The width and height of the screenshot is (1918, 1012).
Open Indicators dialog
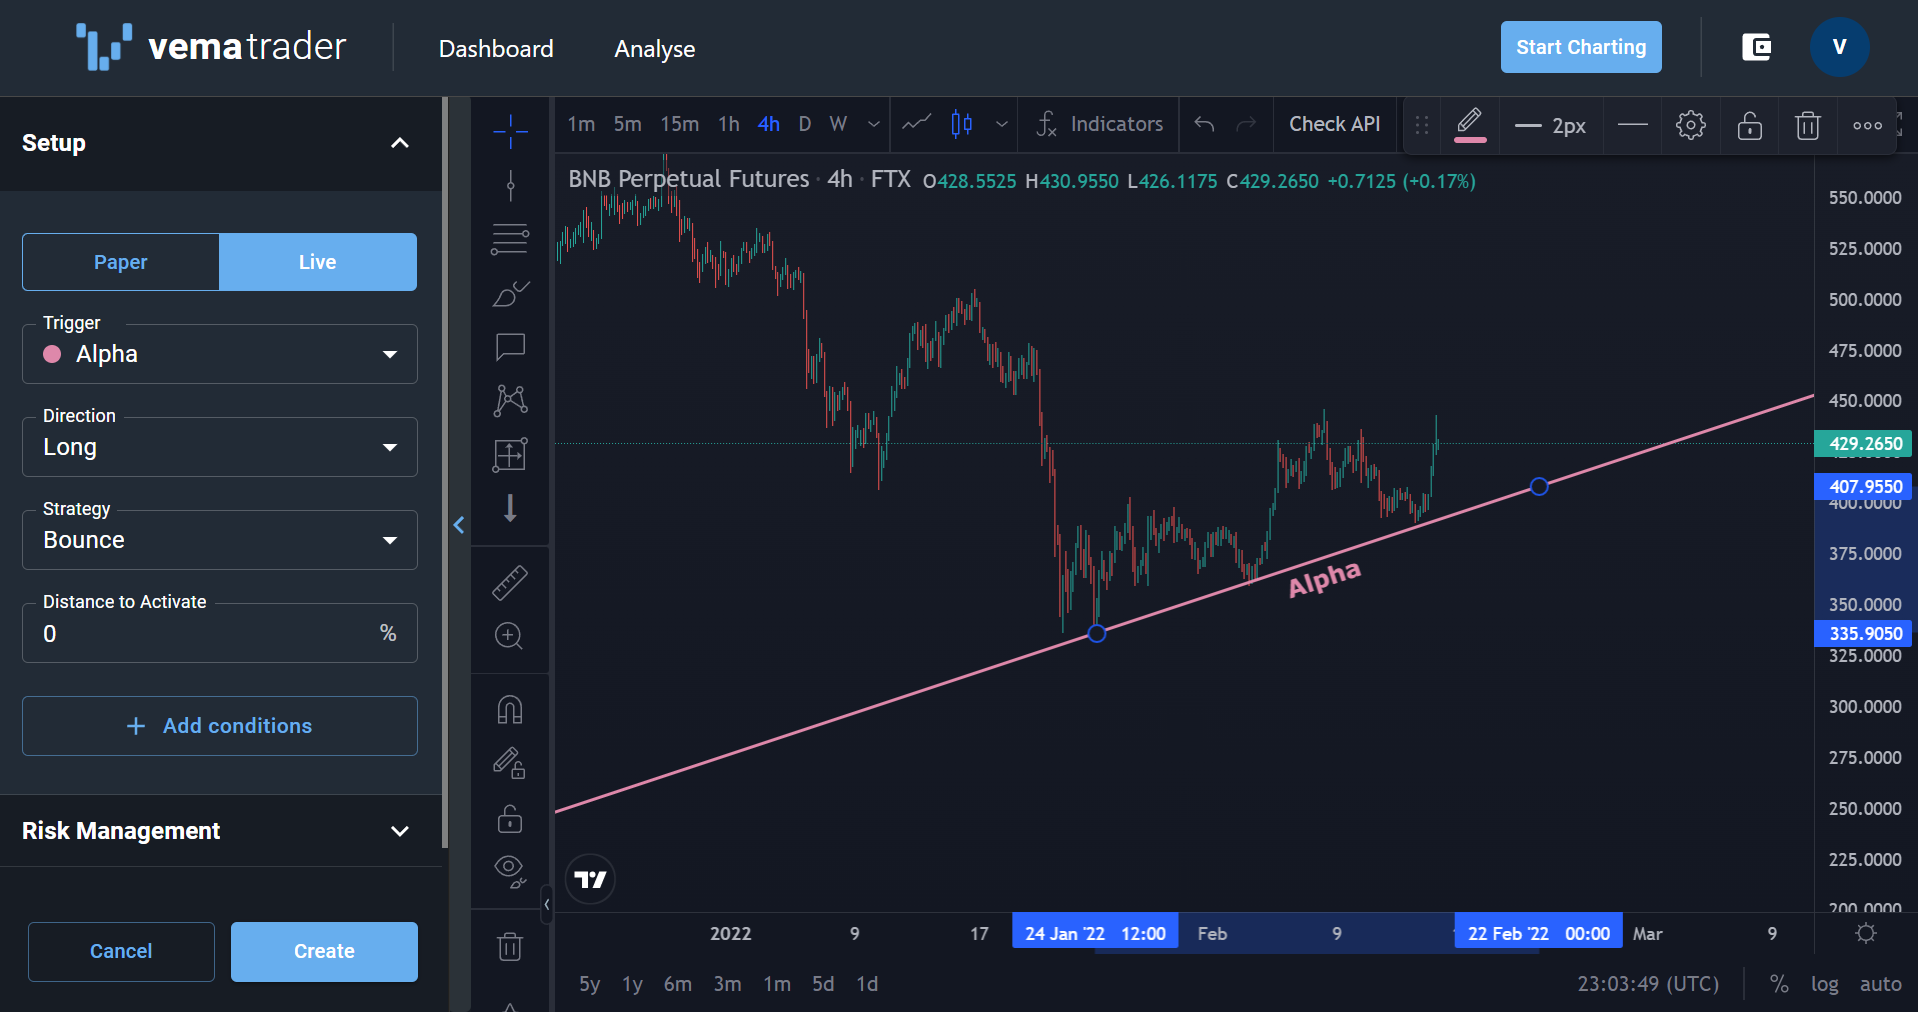(x=1099, y=124)
